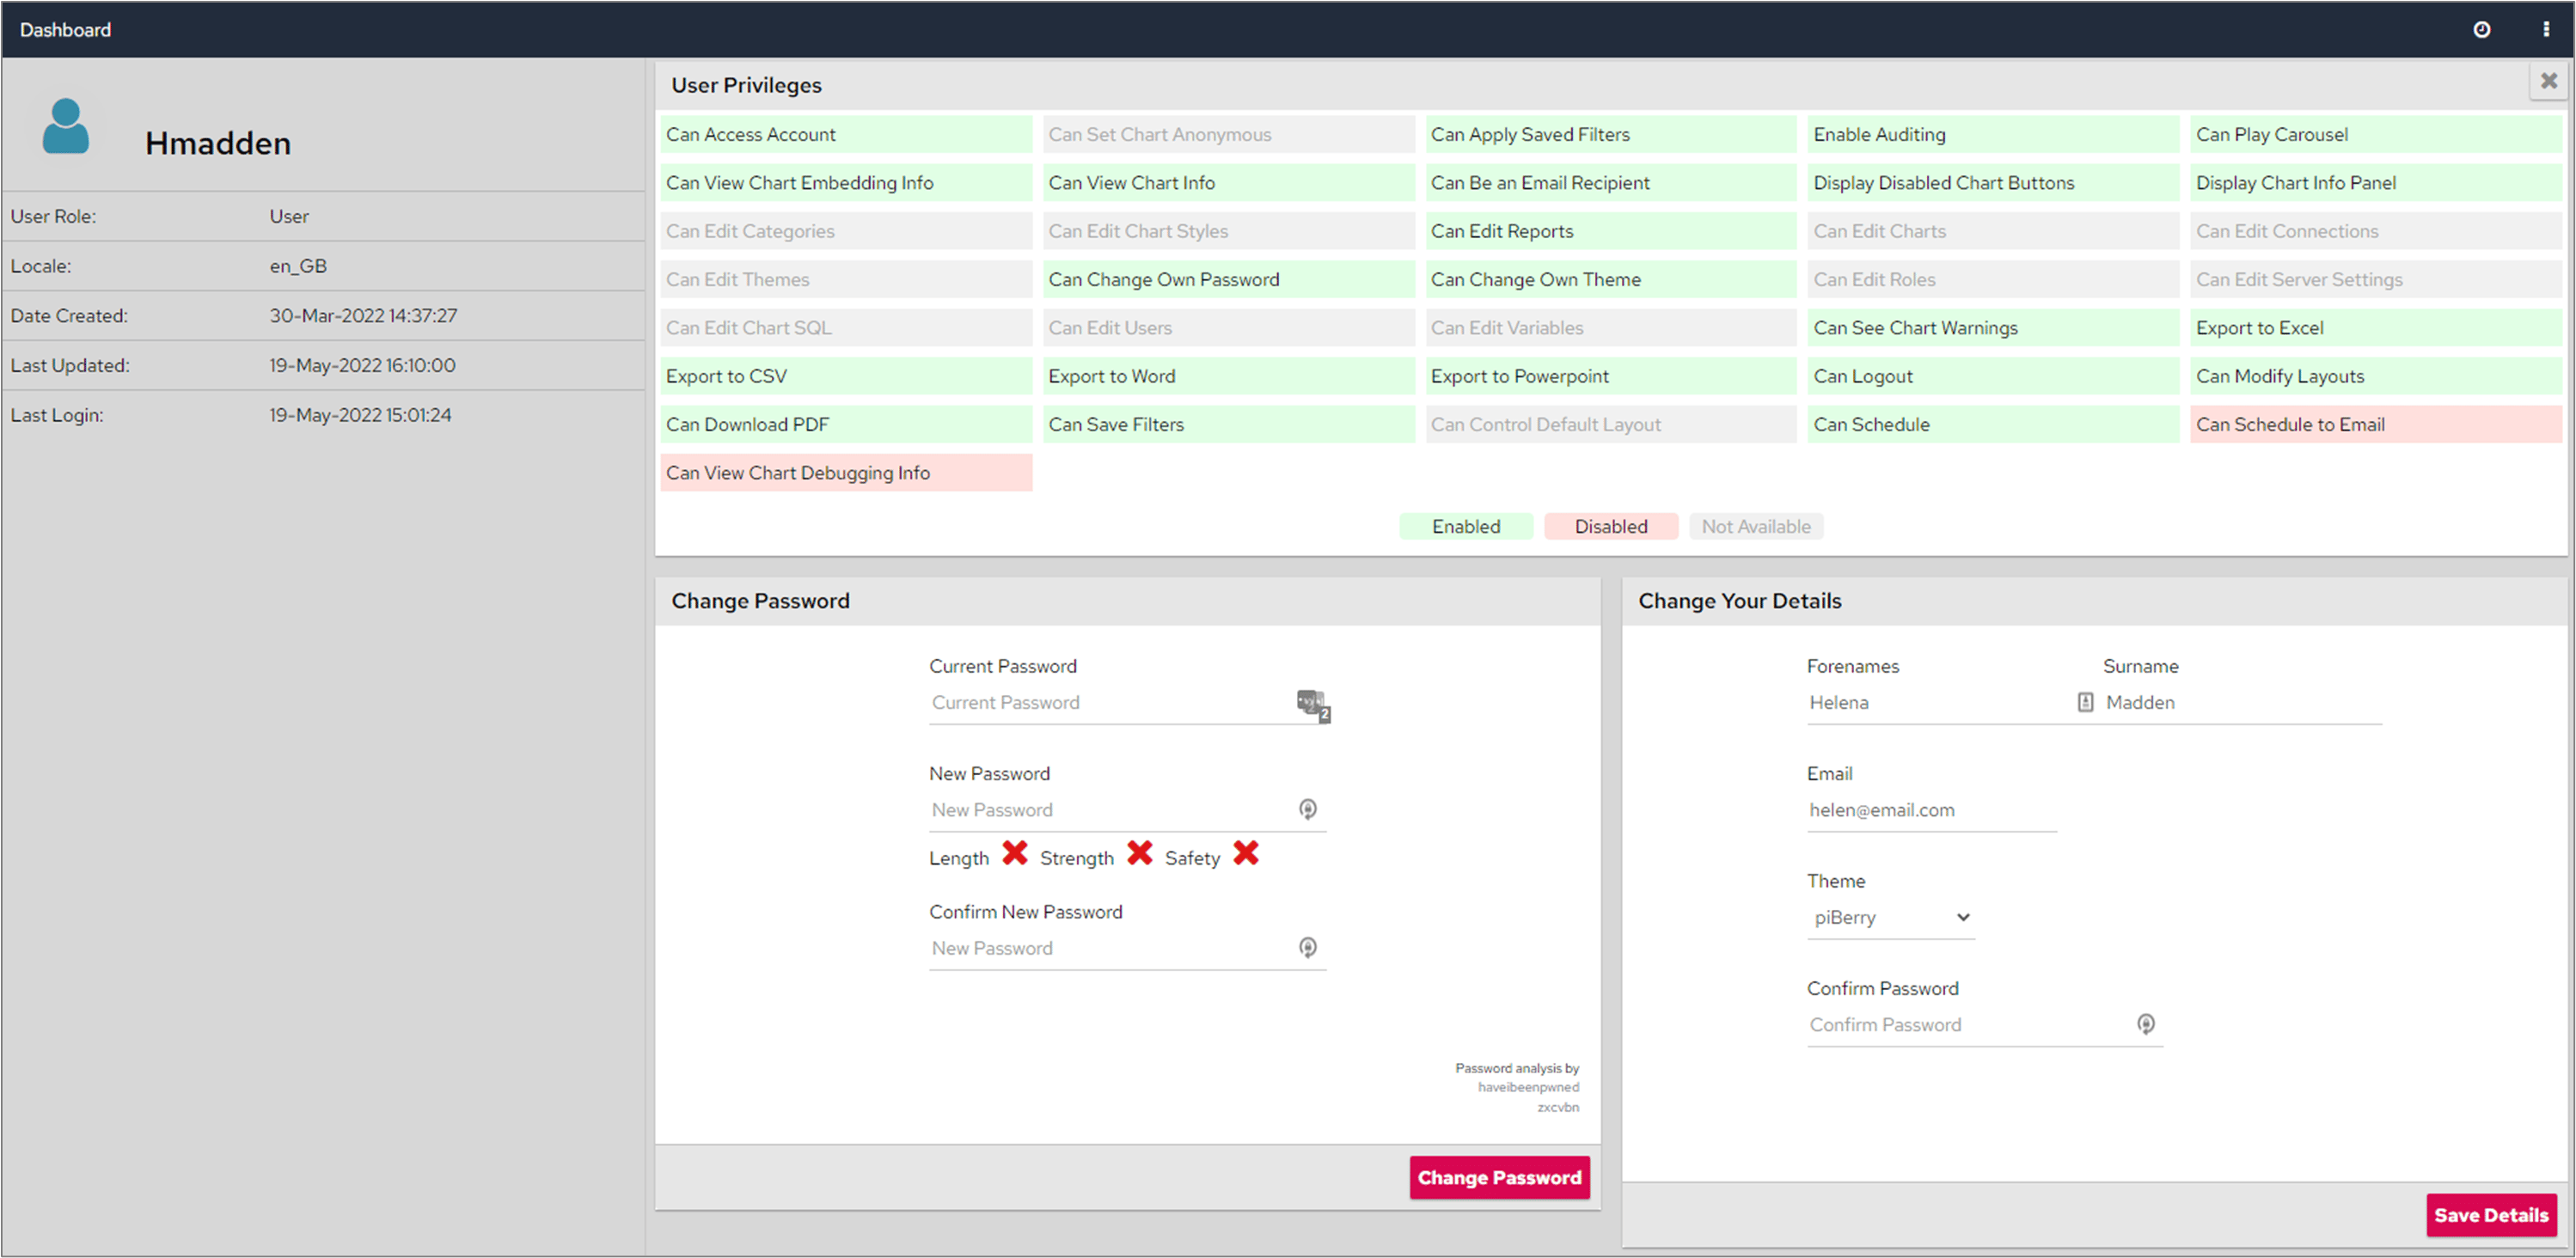Image resolution: width=2576 pixels, height=1258 pixels.
Task: Toggle the Can Be an Email Recipient privilege
Action: point(1611,183)
